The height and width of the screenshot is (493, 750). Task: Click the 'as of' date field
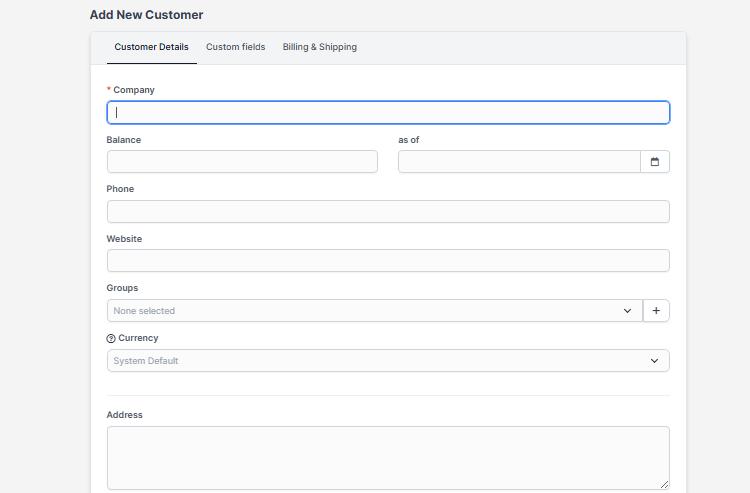518,162
